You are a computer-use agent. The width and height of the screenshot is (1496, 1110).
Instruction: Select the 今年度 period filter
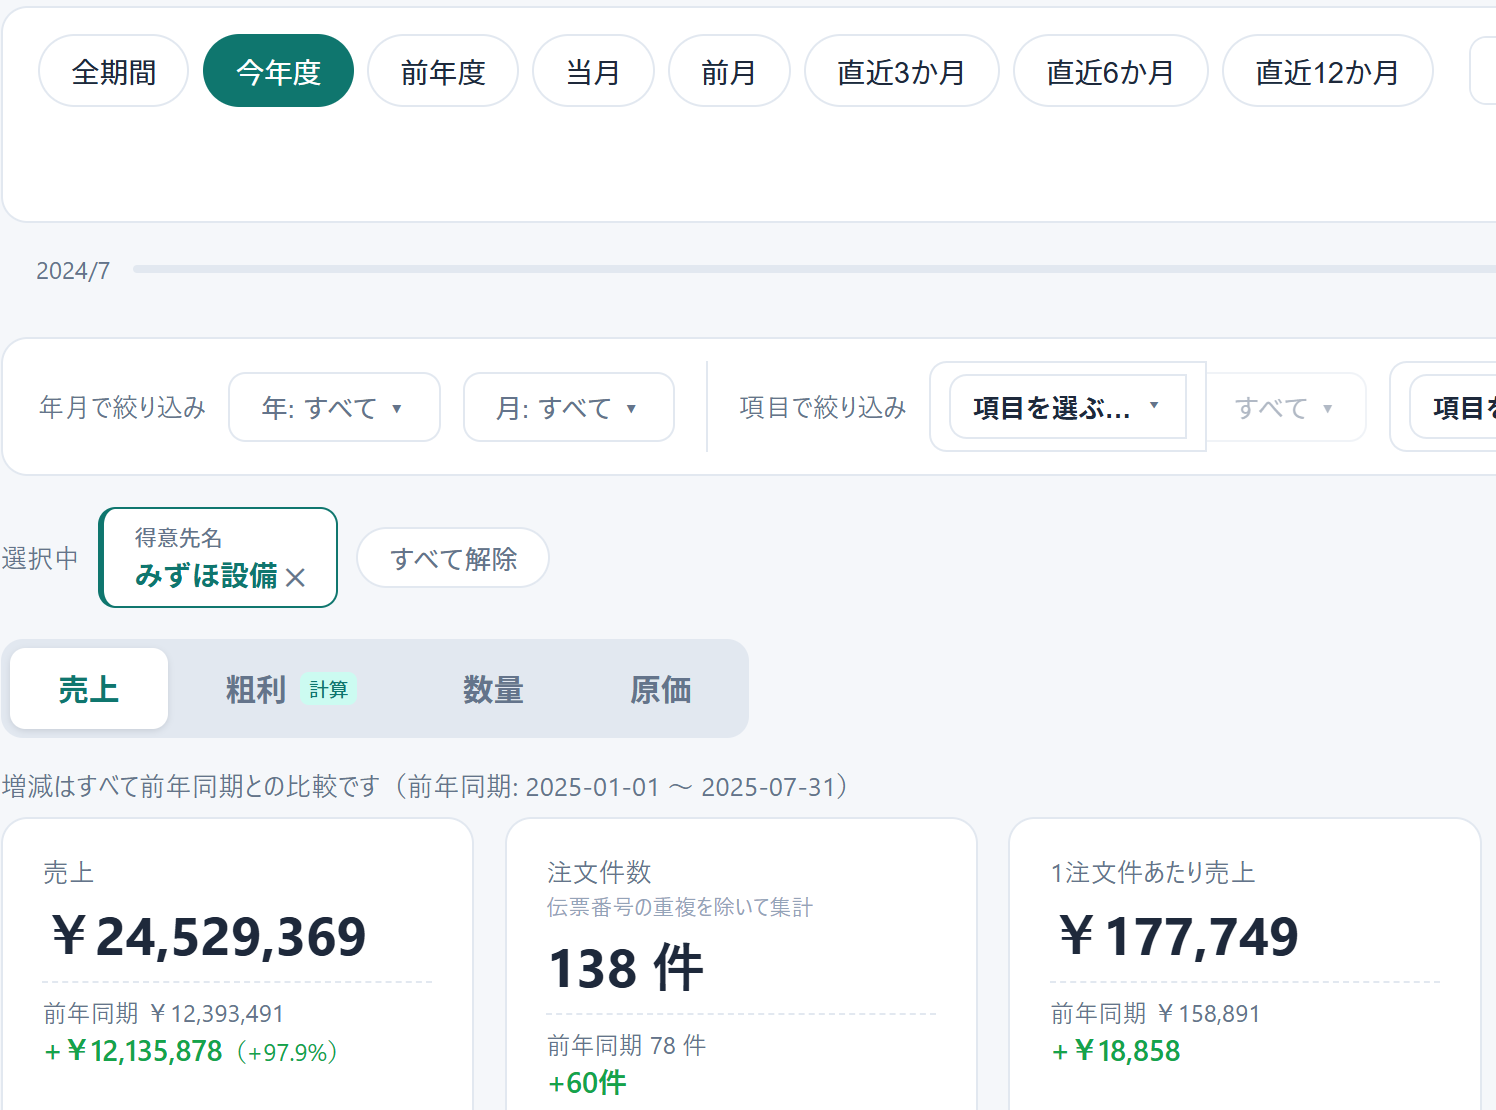[278, 71]
